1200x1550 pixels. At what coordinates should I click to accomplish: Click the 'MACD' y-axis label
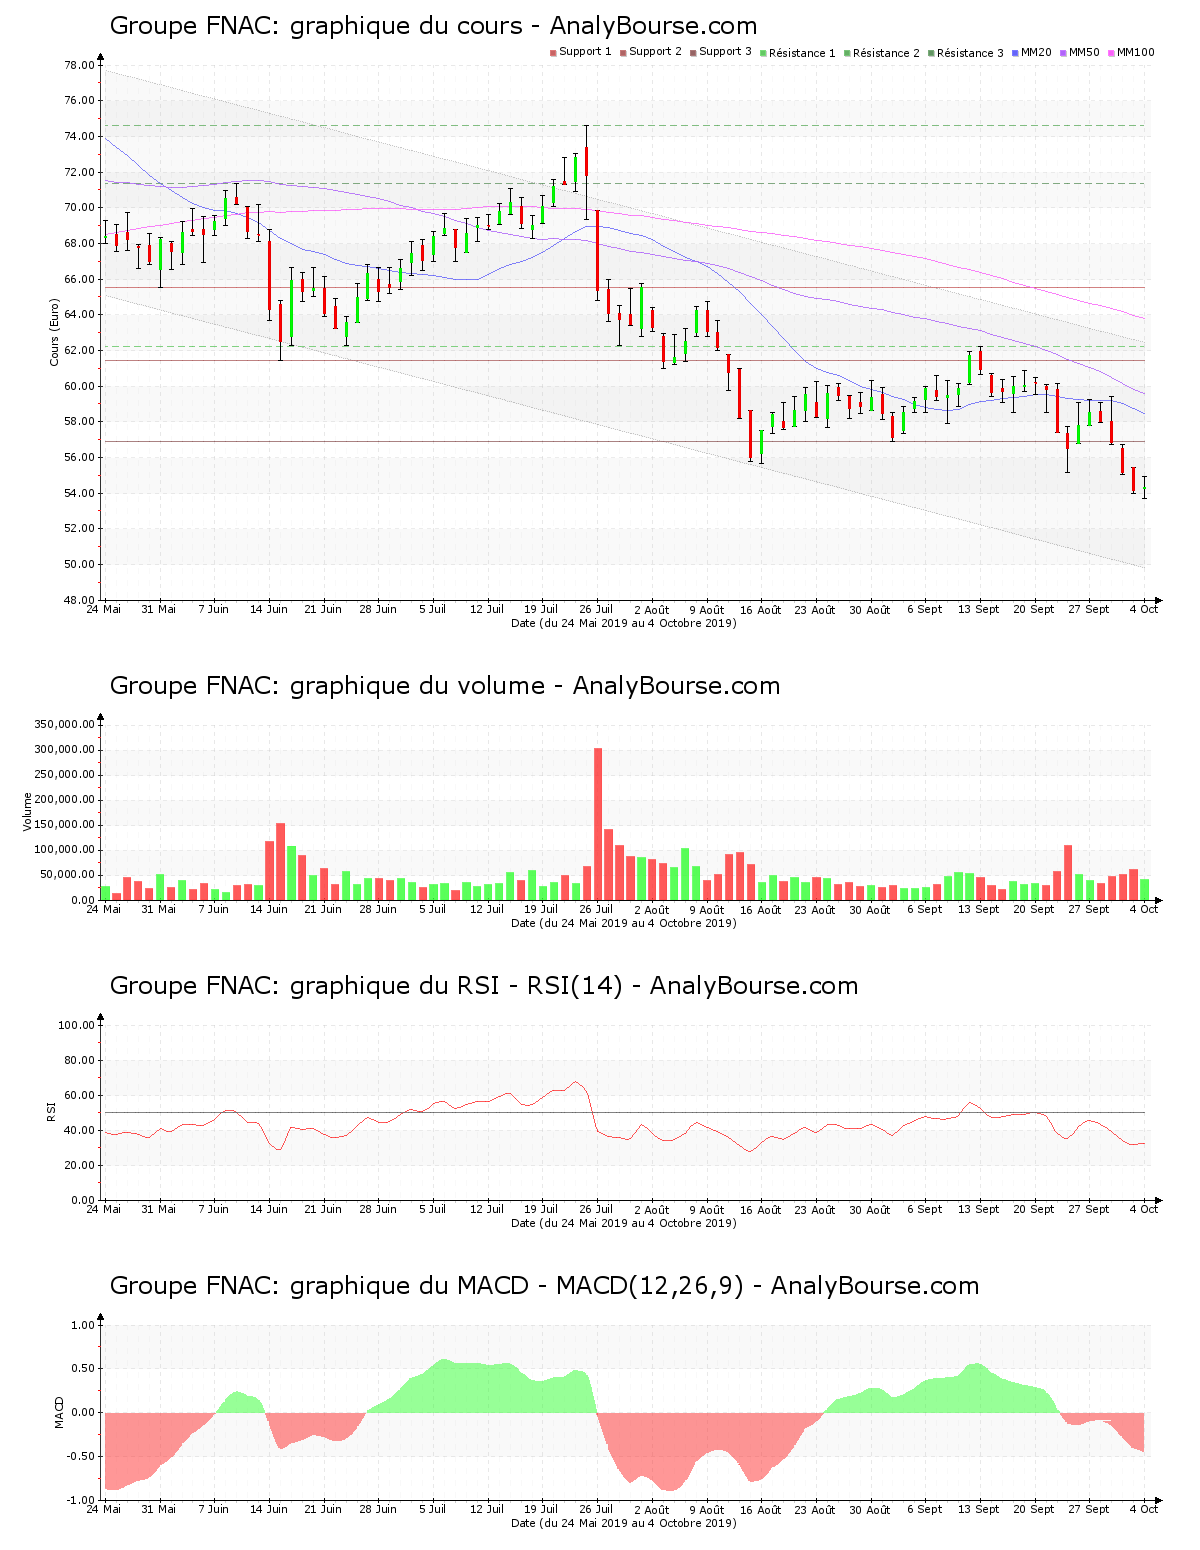coord(59,1412)
